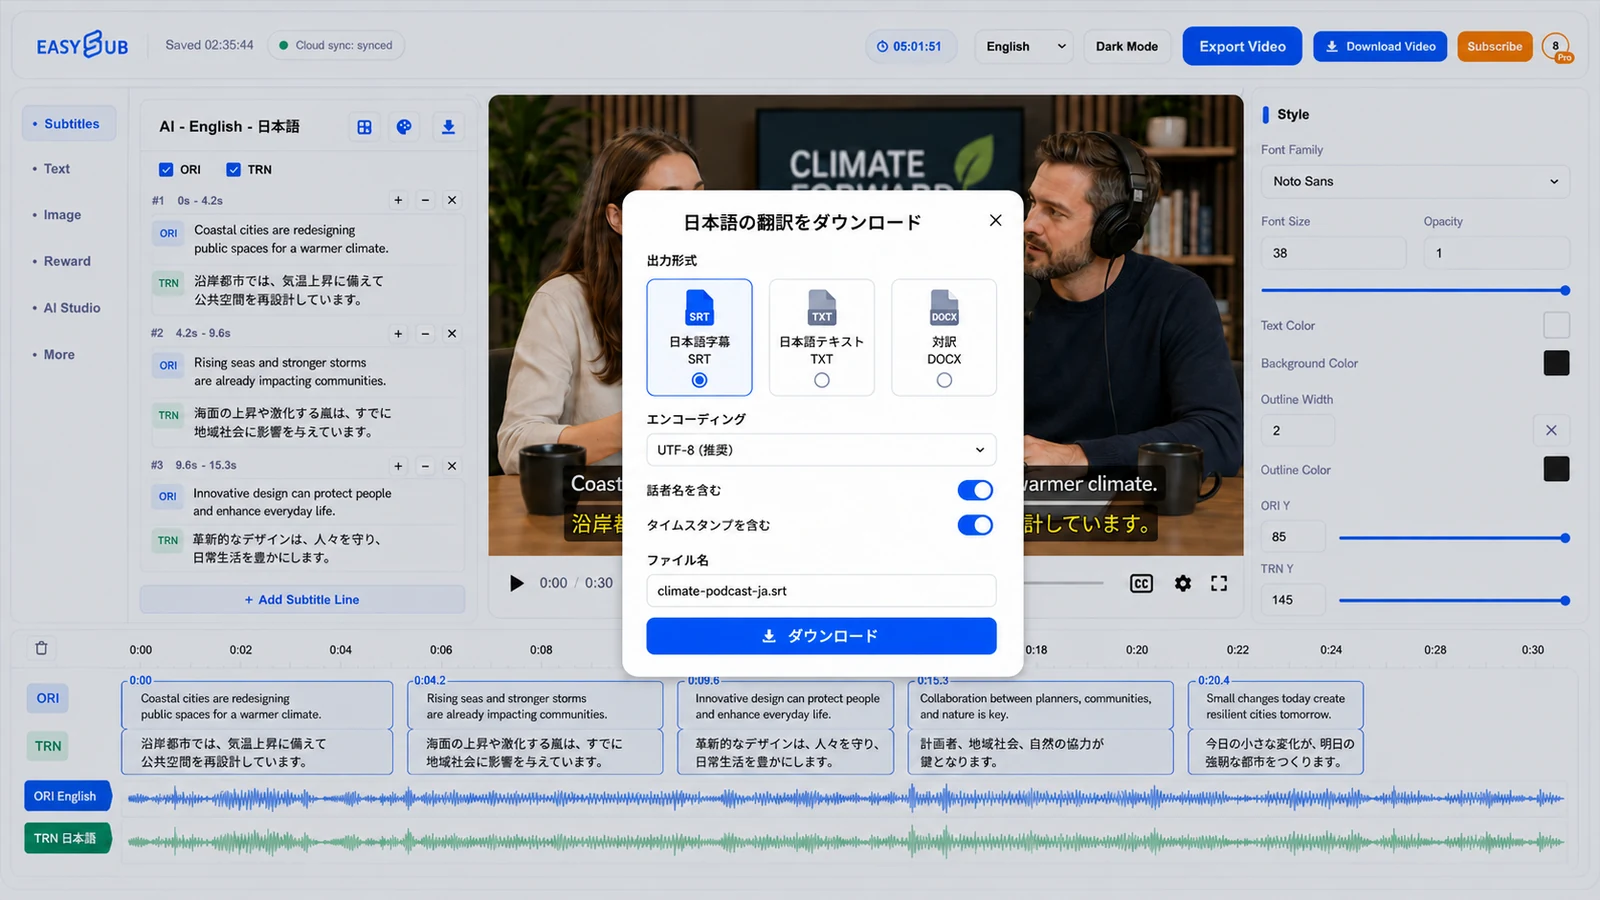This screenshot has height=900, width=1600.
Task: Click the Font Size input field
Action: 1333,253
